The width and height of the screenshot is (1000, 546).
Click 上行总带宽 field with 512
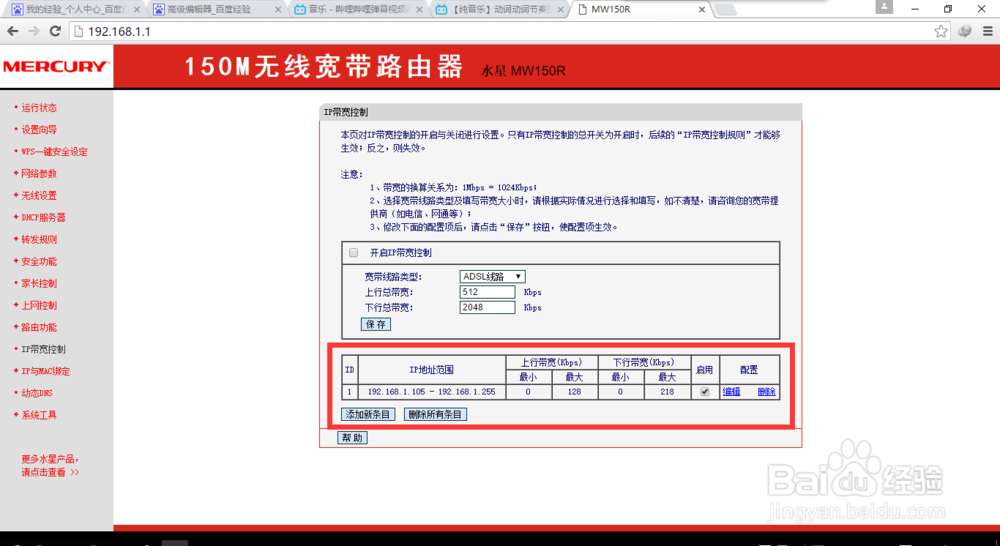pos(487,292)
